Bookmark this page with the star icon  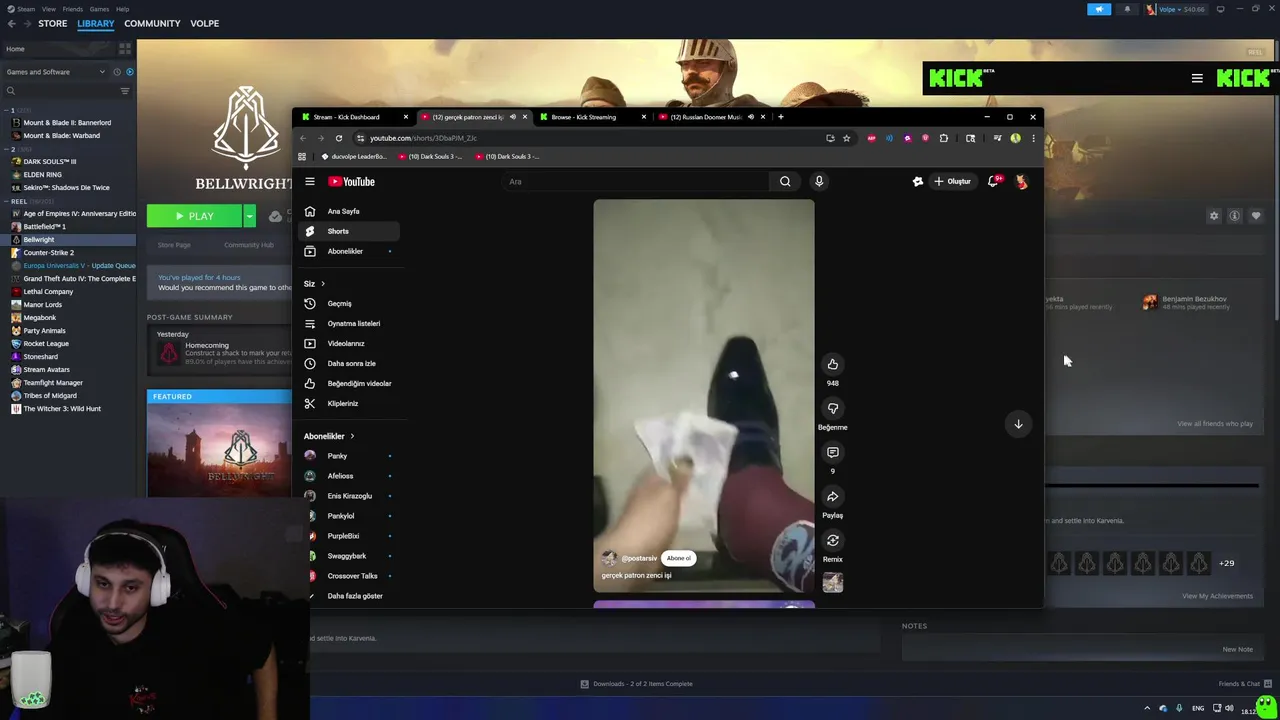[847, 138]
